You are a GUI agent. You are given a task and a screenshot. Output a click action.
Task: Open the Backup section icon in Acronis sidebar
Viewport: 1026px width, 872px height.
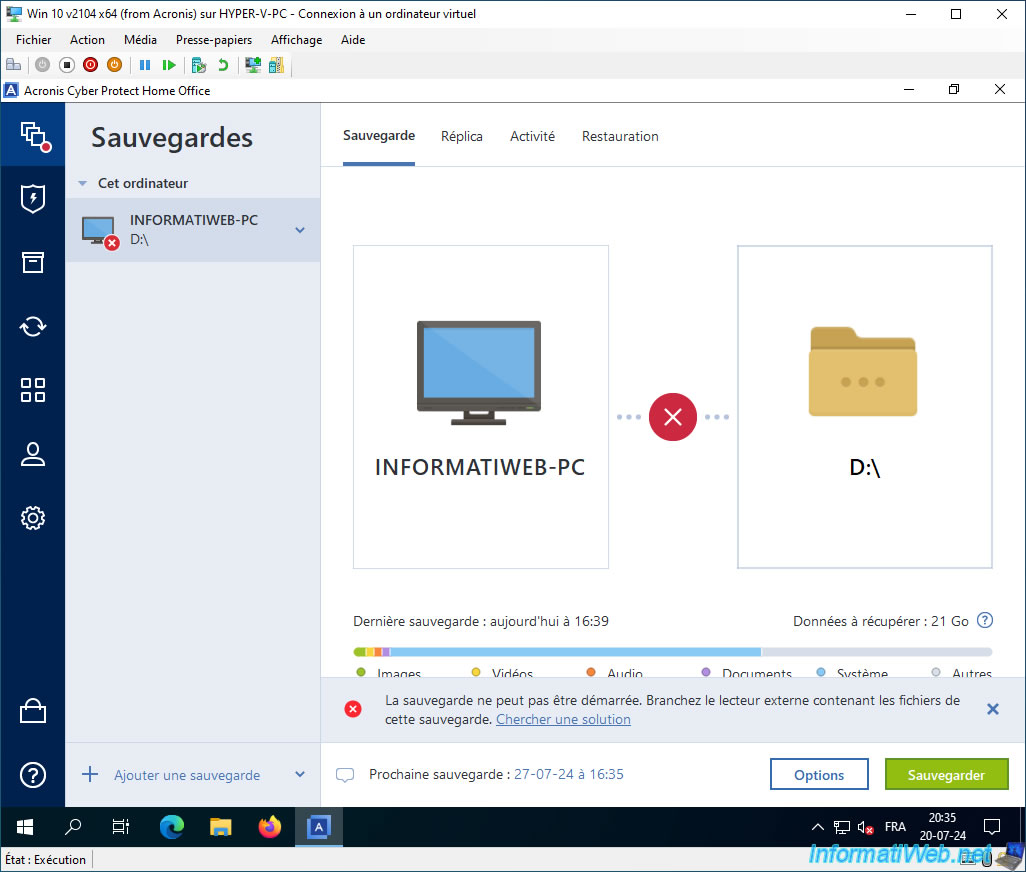[x=33, y=135]
